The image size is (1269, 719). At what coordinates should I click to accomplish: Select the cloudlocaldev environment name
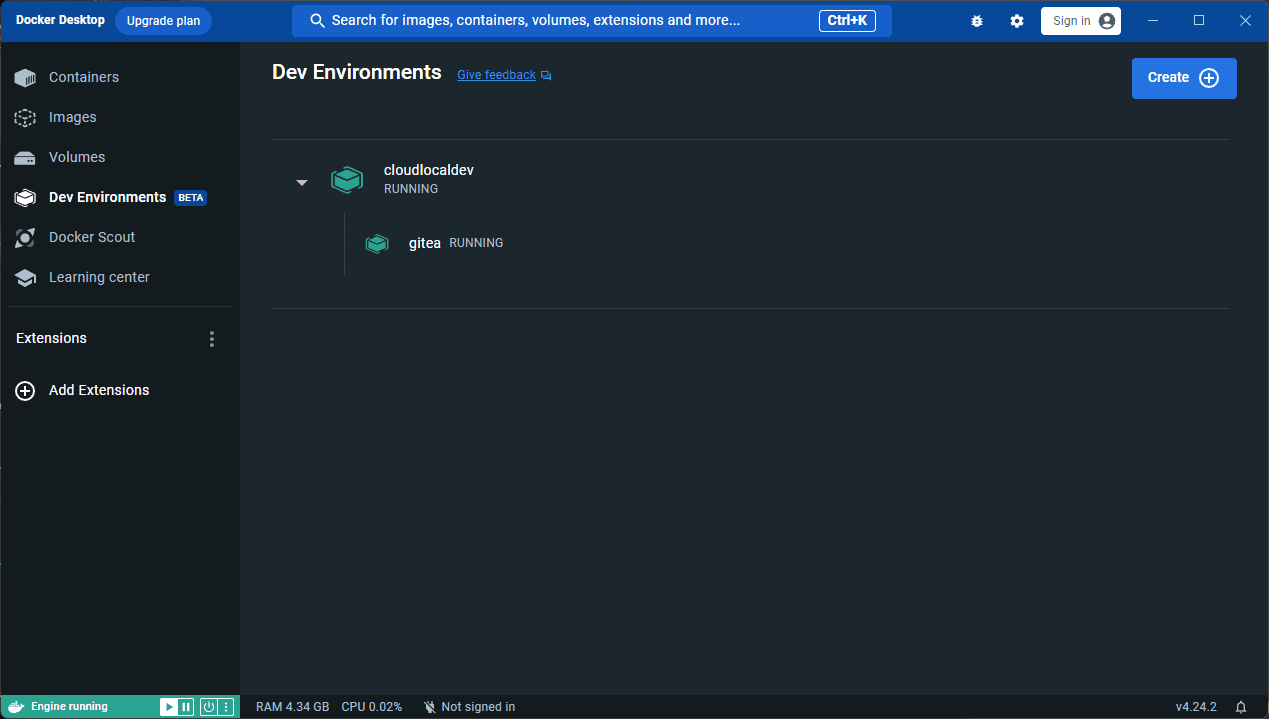pos(429,170)
